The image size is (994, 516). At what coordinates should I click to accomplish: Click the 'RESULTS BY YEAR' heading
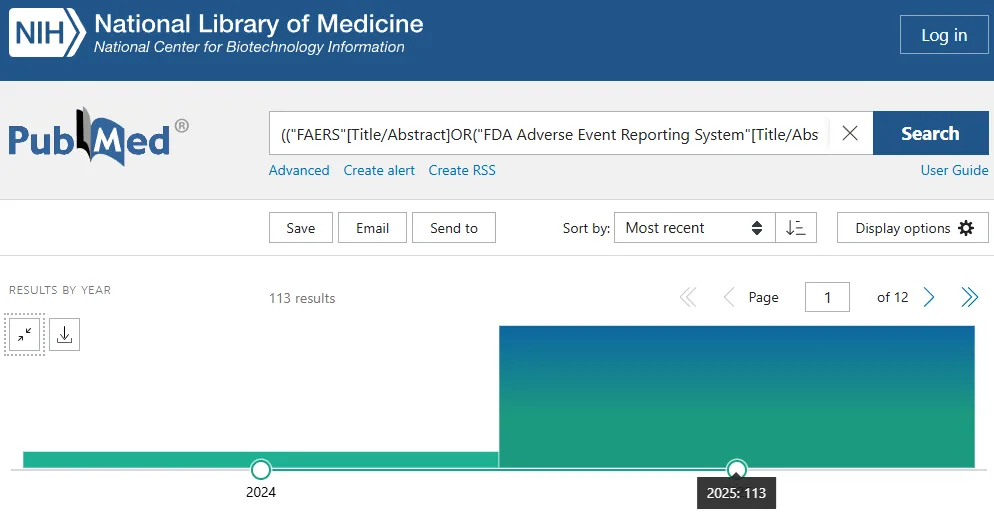pos(60,290)
